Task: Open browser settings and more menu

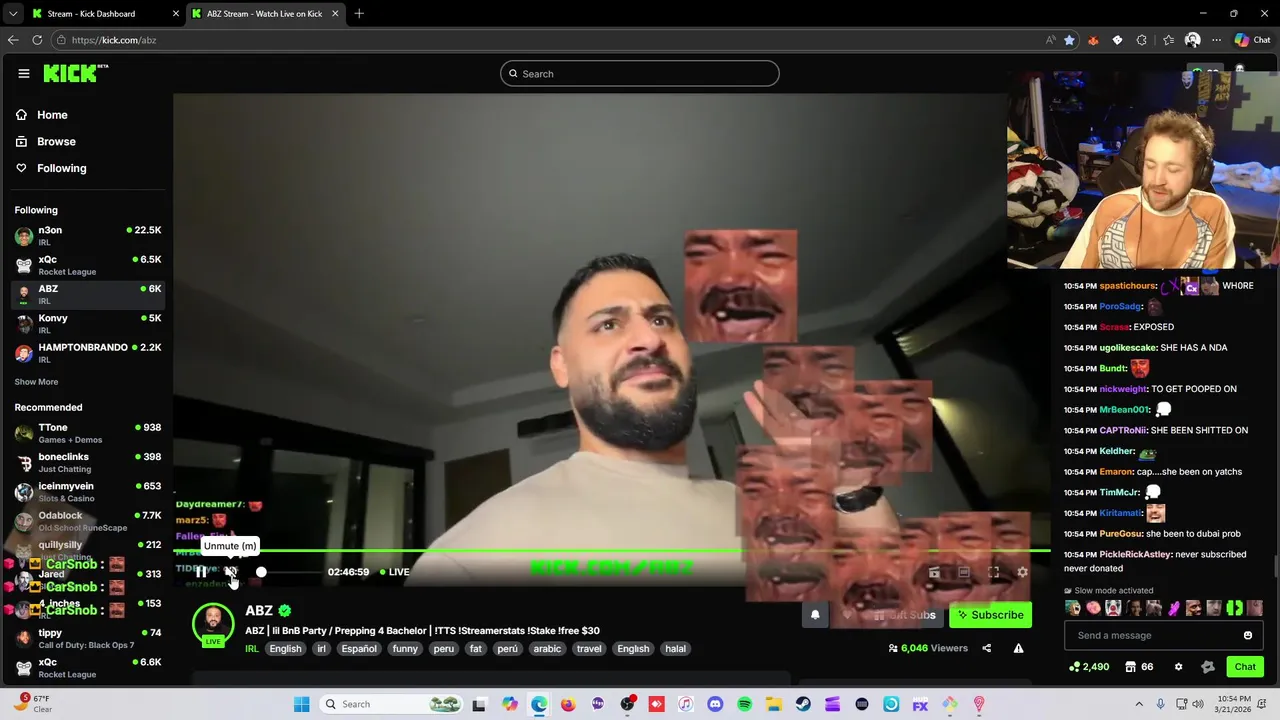Action: point(1216,40)
